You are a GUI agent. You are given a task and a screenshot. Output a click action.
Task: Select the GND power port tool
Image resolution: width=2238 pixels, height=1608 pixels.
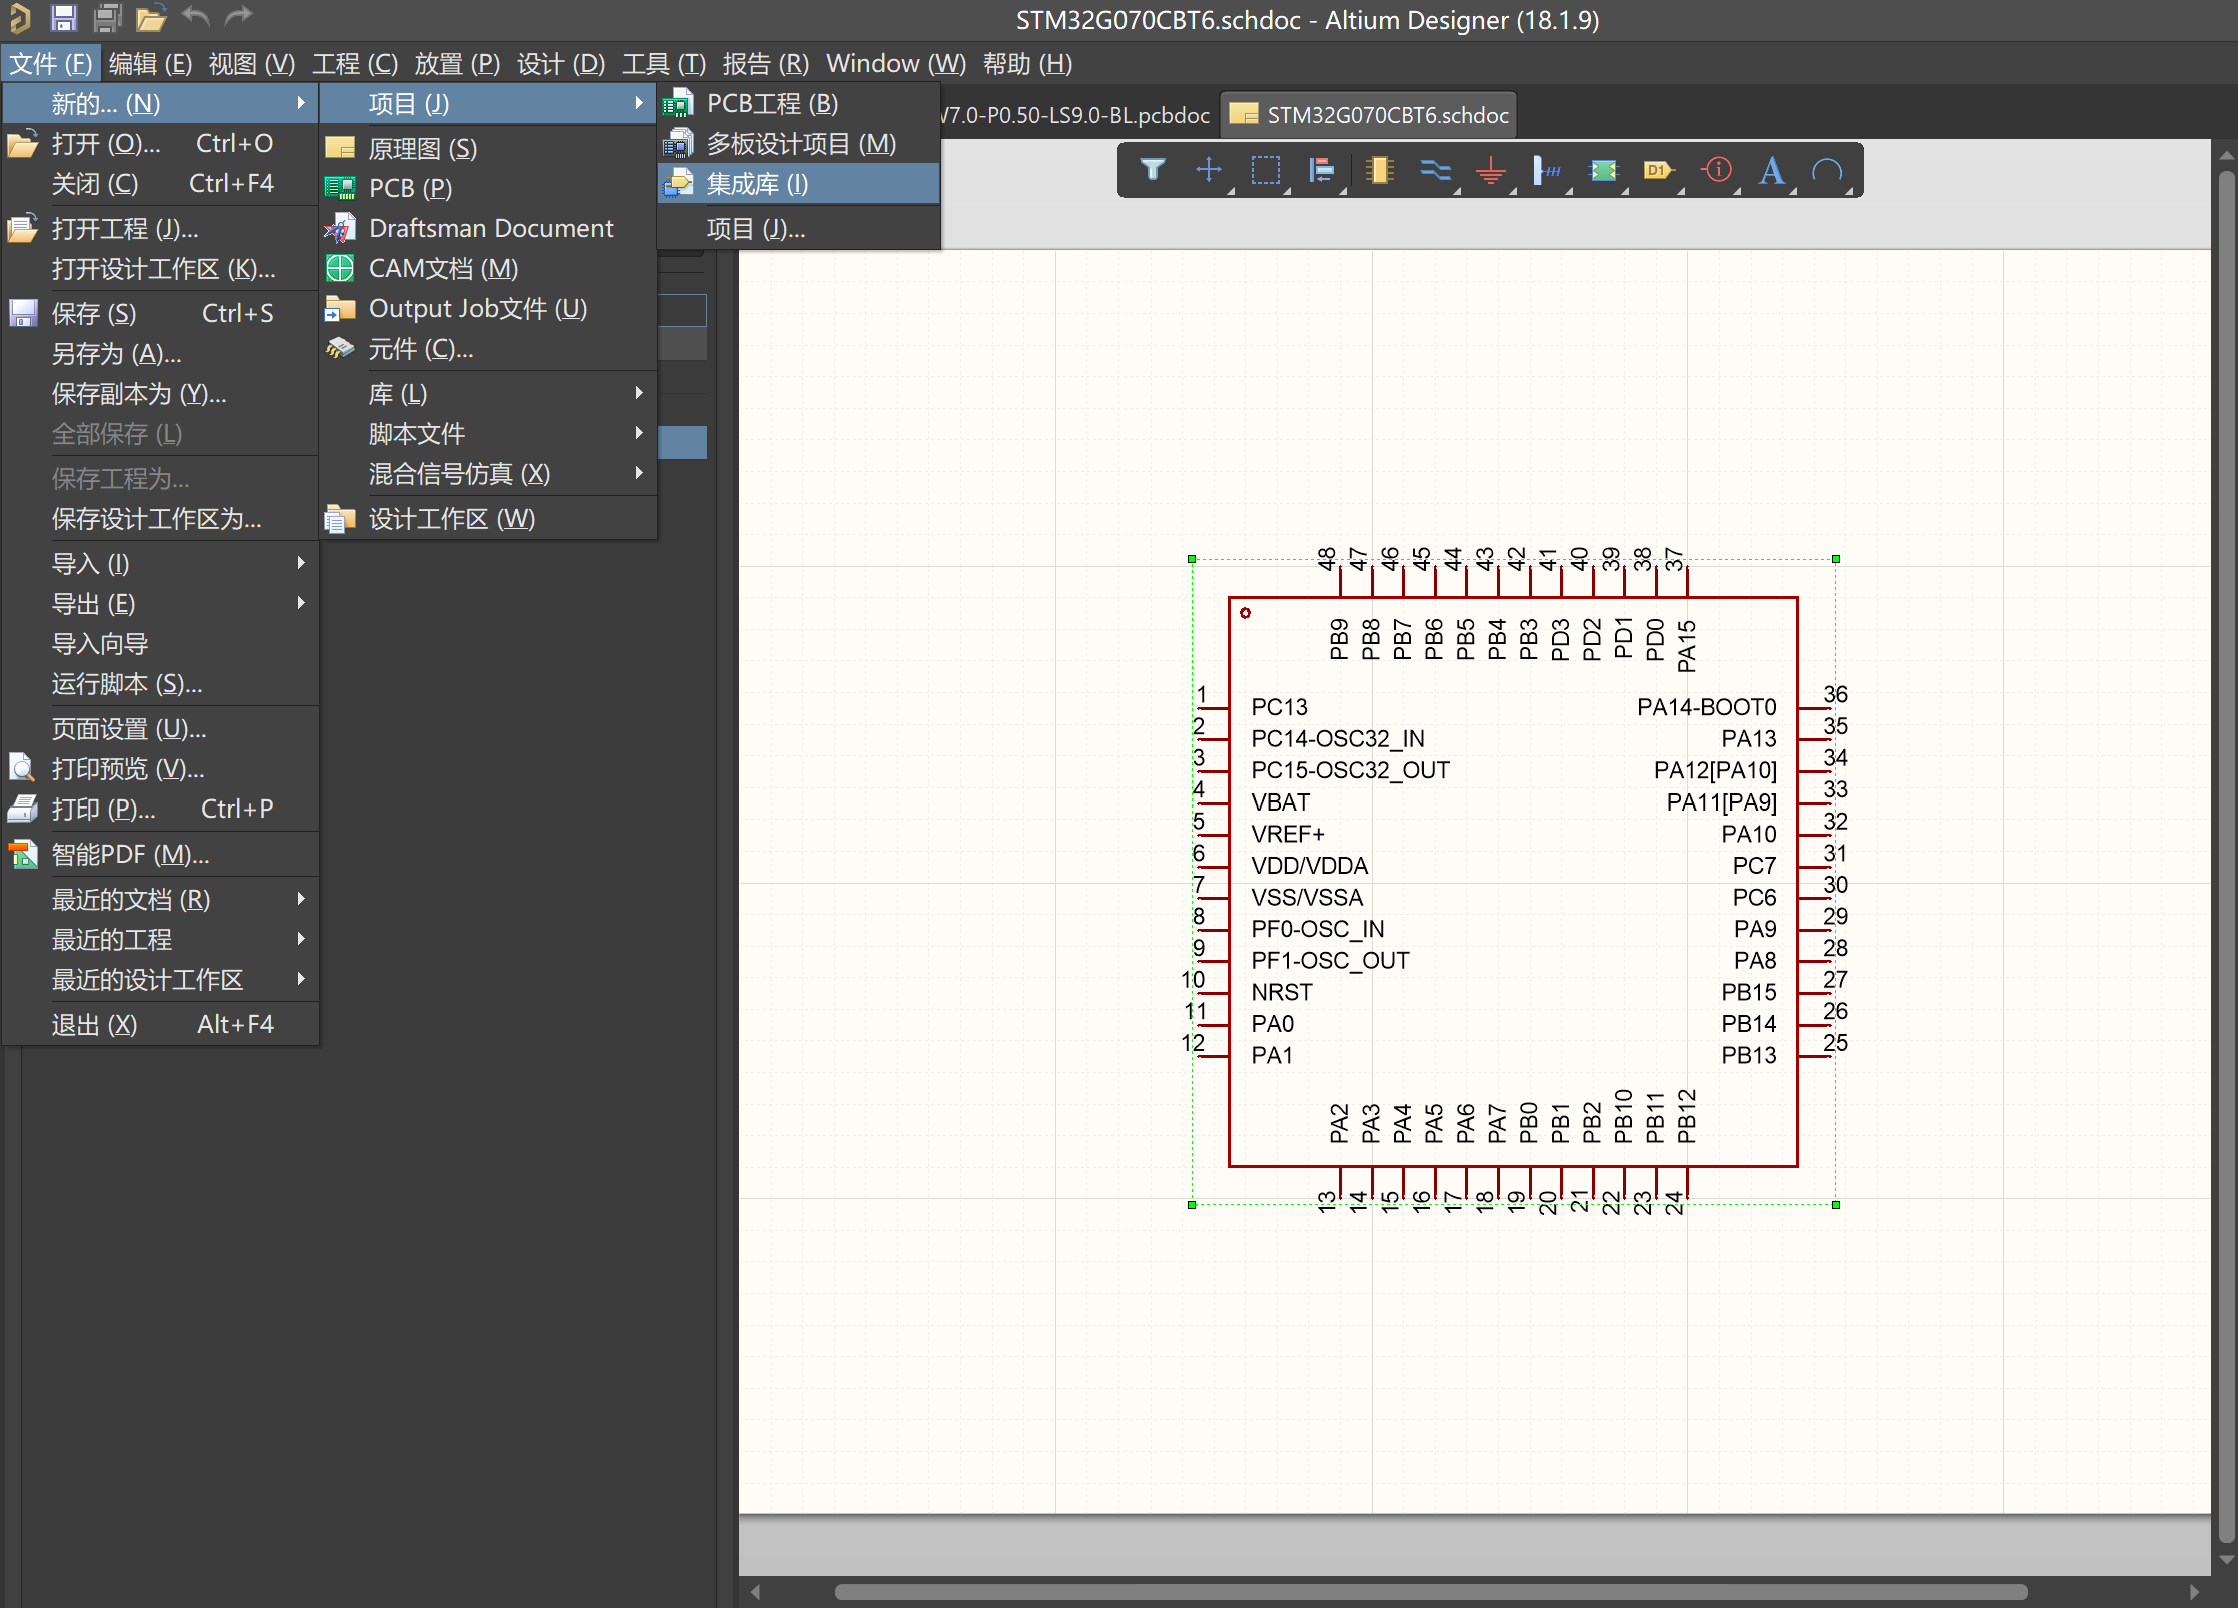tap(1491, 171)
